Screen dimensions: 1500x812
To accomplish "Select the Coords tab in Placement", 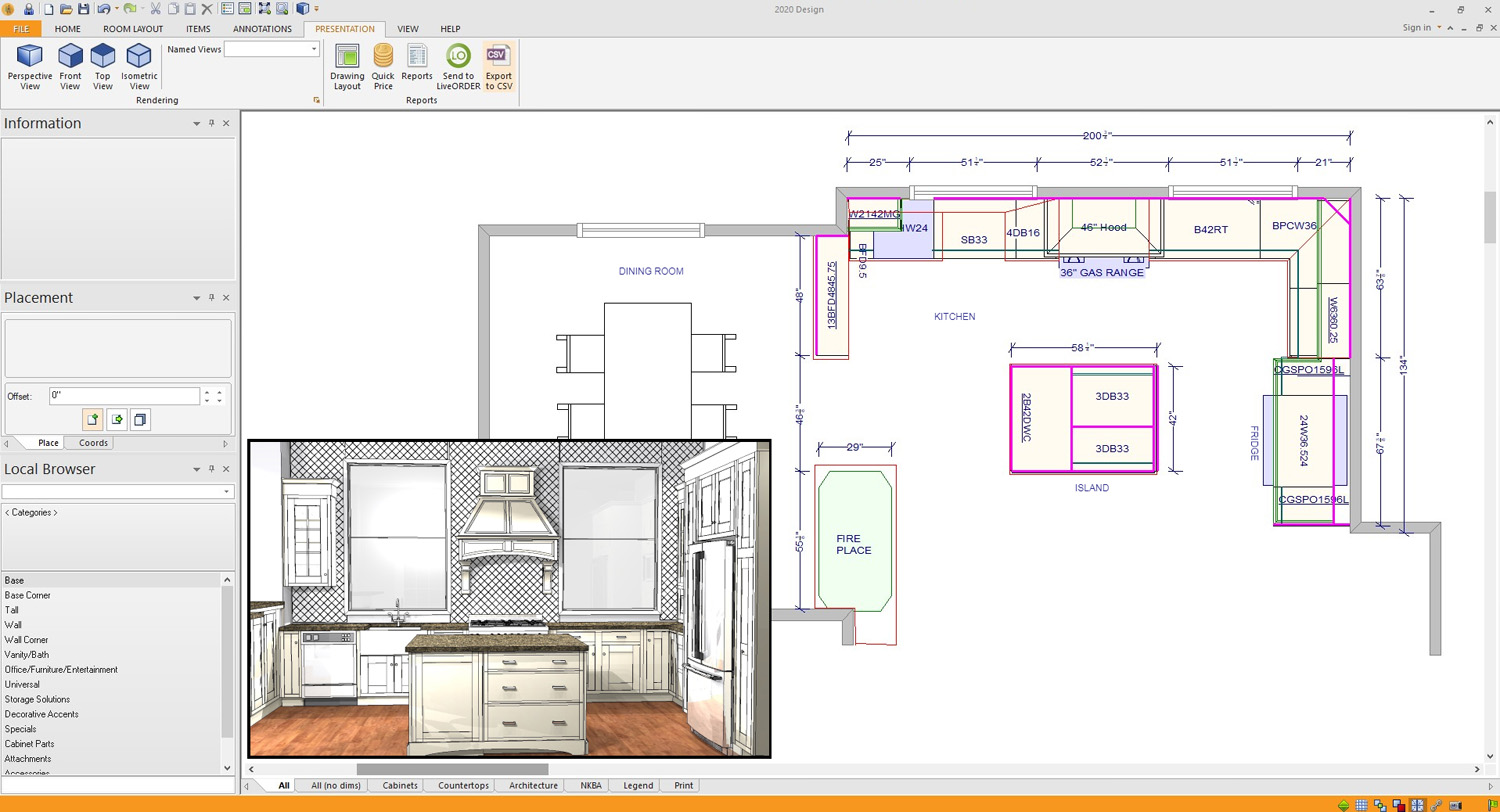I will [x=93, y=443].
